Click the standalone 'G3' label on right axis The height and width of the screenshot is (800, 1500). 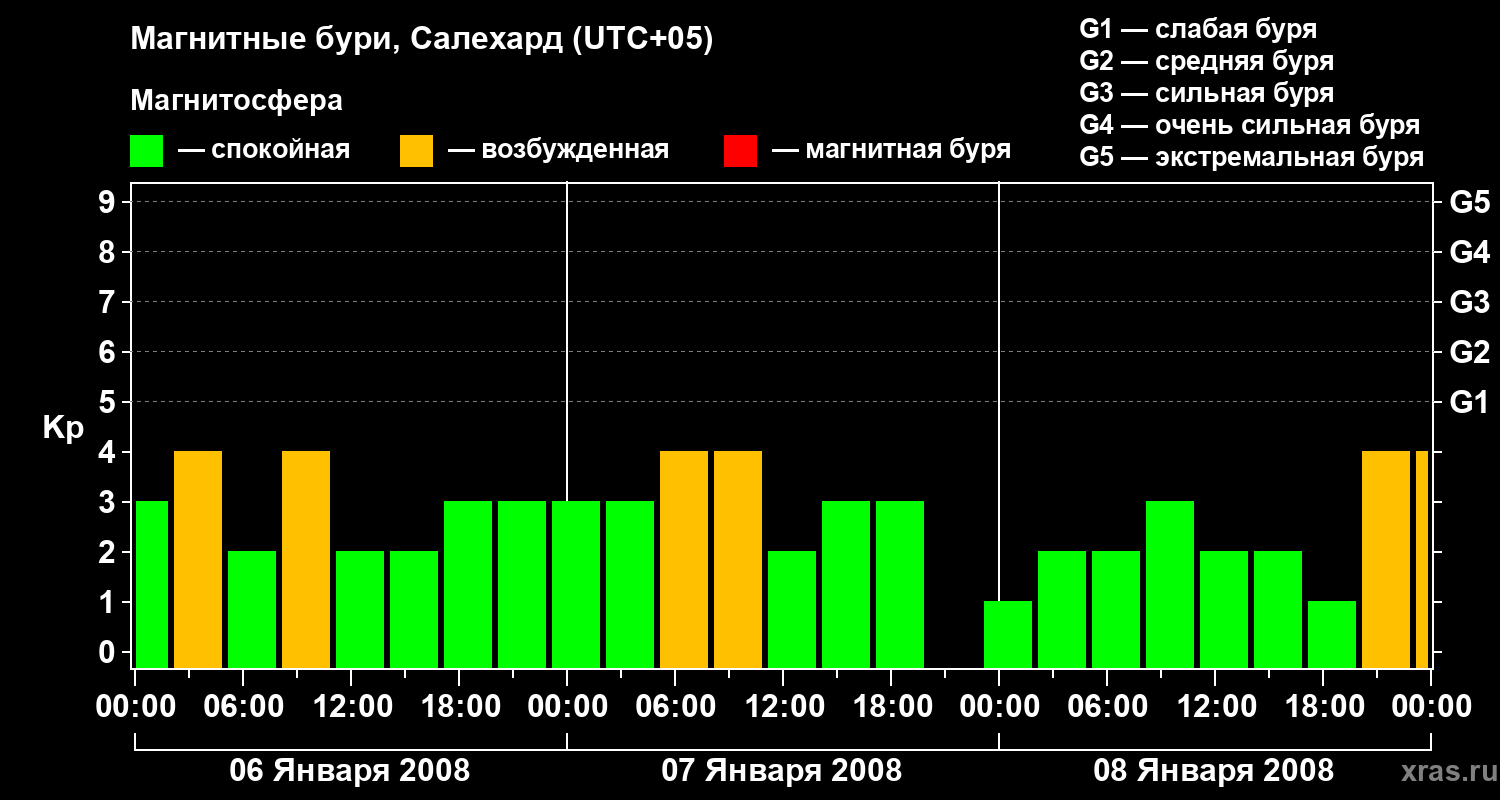pos(1469,303)
